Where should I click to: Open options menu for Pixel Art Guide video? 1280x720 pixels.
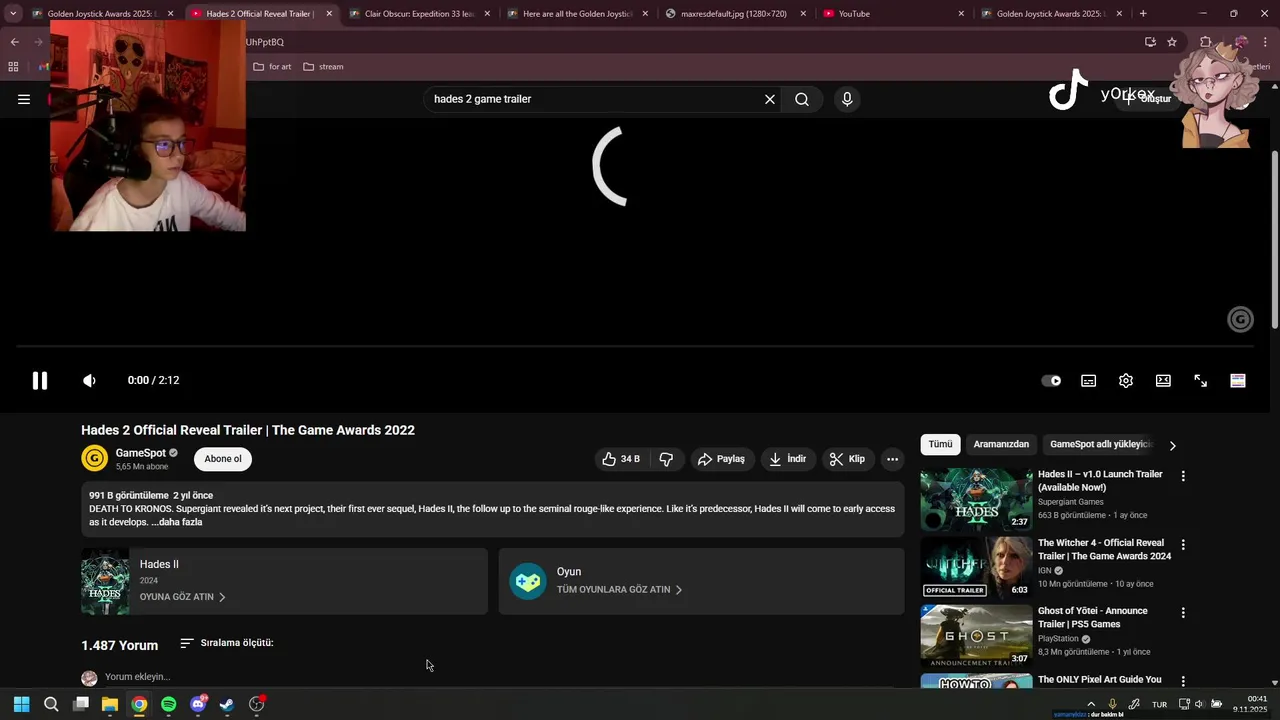[1183, 681]
